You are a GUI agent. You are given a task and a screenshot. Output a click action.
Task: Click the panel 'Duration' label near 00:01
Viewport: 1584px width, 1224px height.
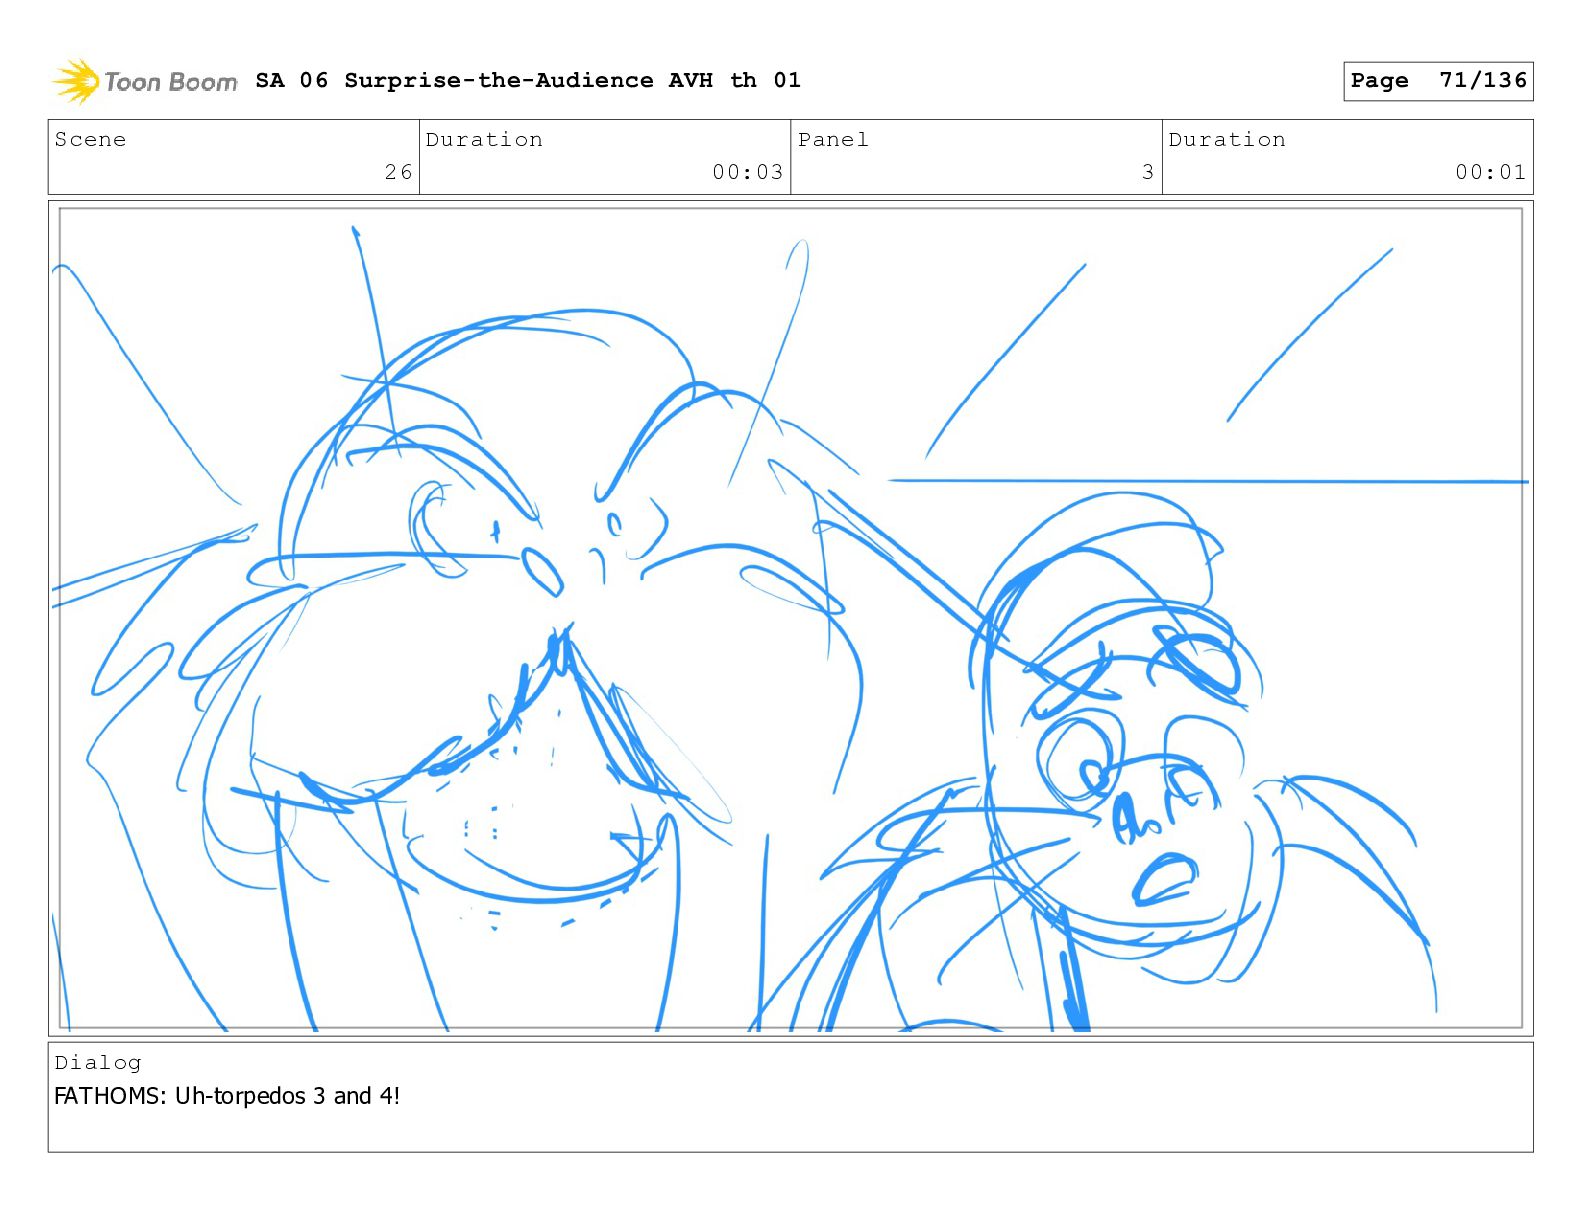[x=1227, y=140]
